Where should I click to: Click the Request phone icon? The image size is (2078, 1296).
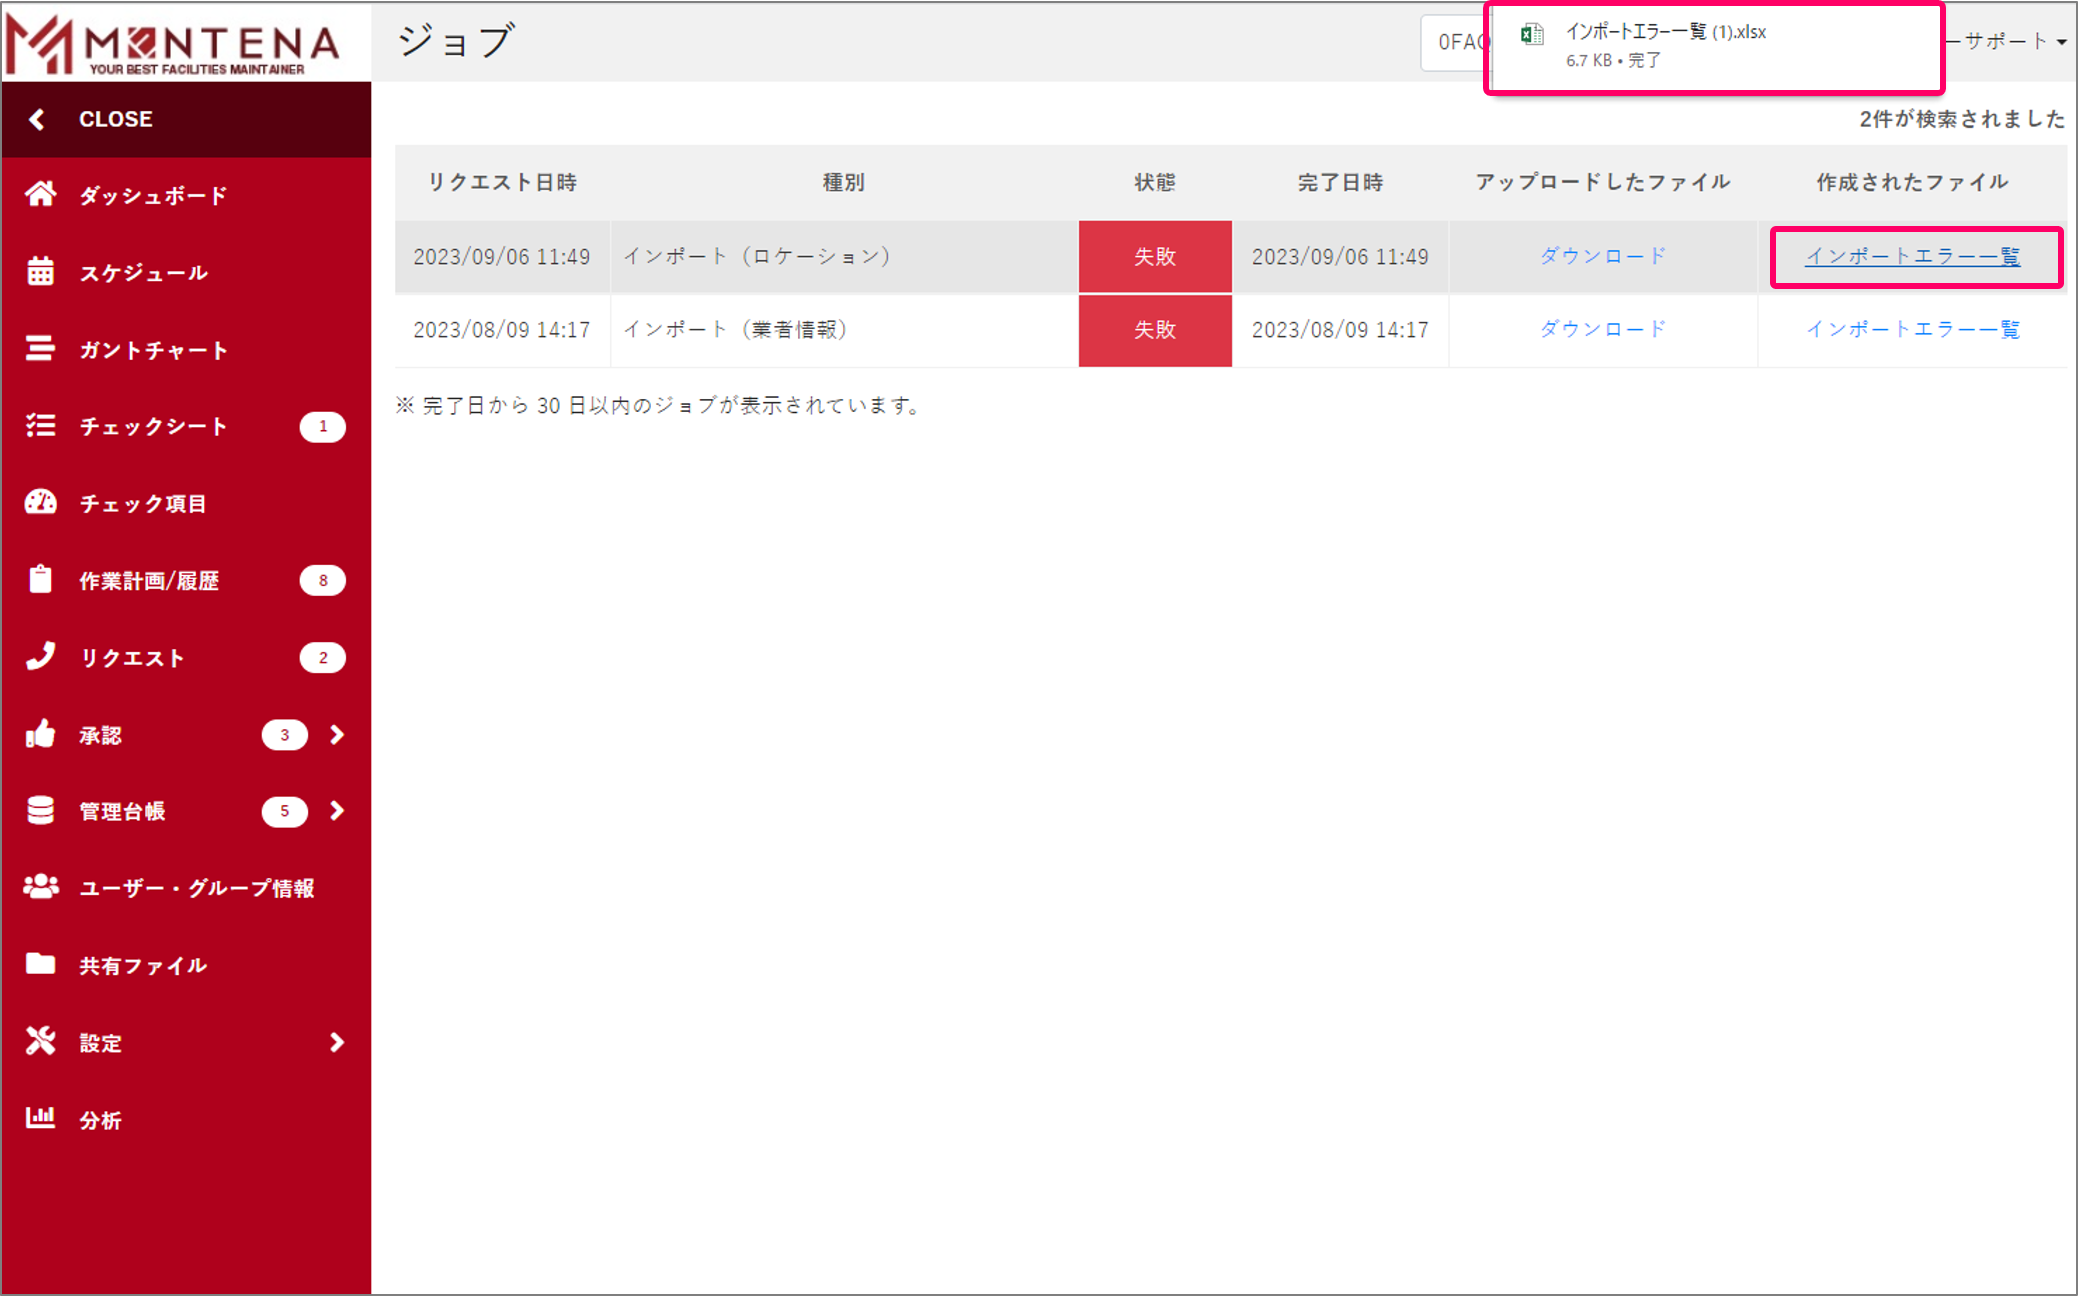coord(40,657)
